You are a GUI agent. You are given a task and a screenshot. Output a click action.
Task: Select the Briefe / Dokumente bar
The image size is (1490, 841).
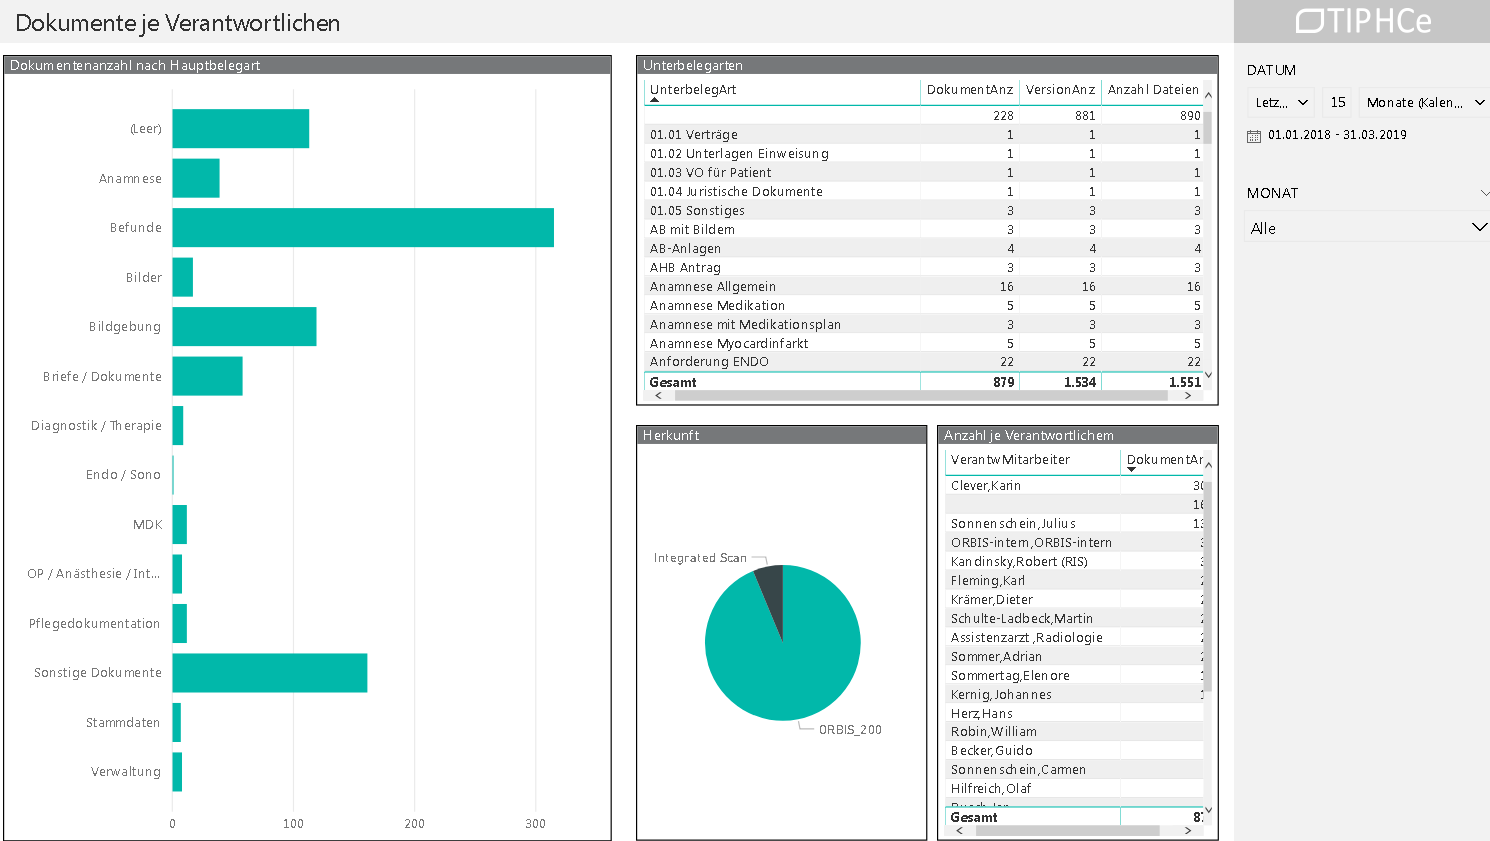point(207,376)
